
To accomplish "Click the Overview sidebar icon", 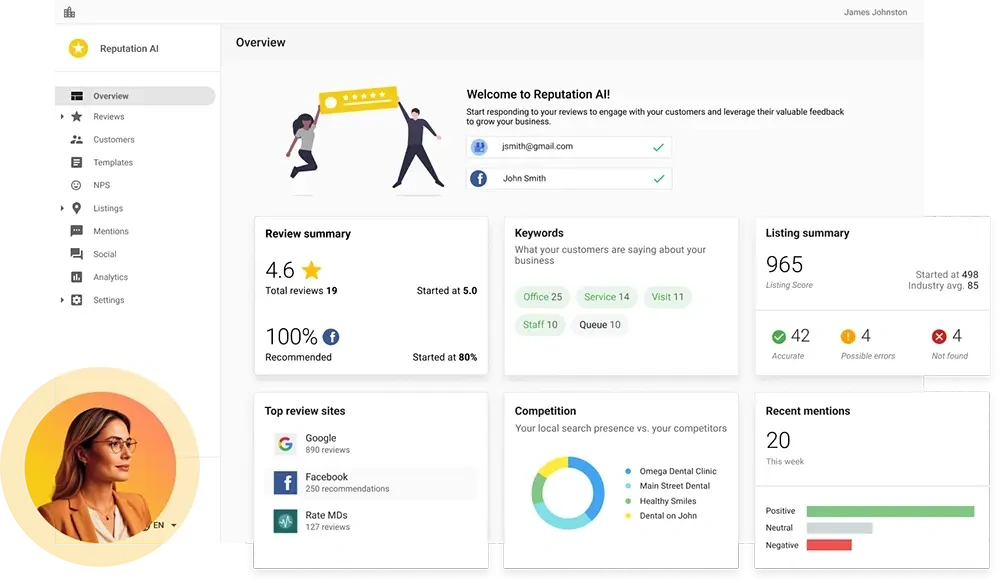I will pos(77,96).
